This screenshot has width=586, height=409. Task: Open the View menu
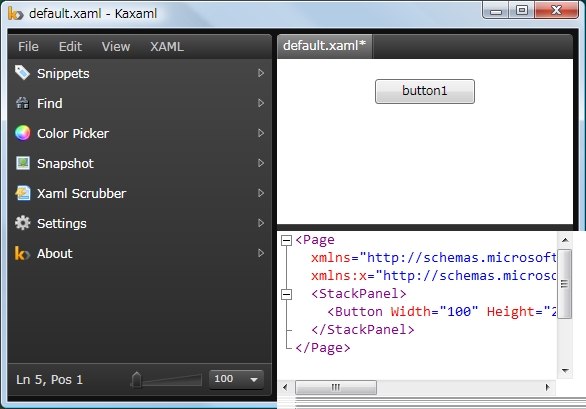pos(116,47)
